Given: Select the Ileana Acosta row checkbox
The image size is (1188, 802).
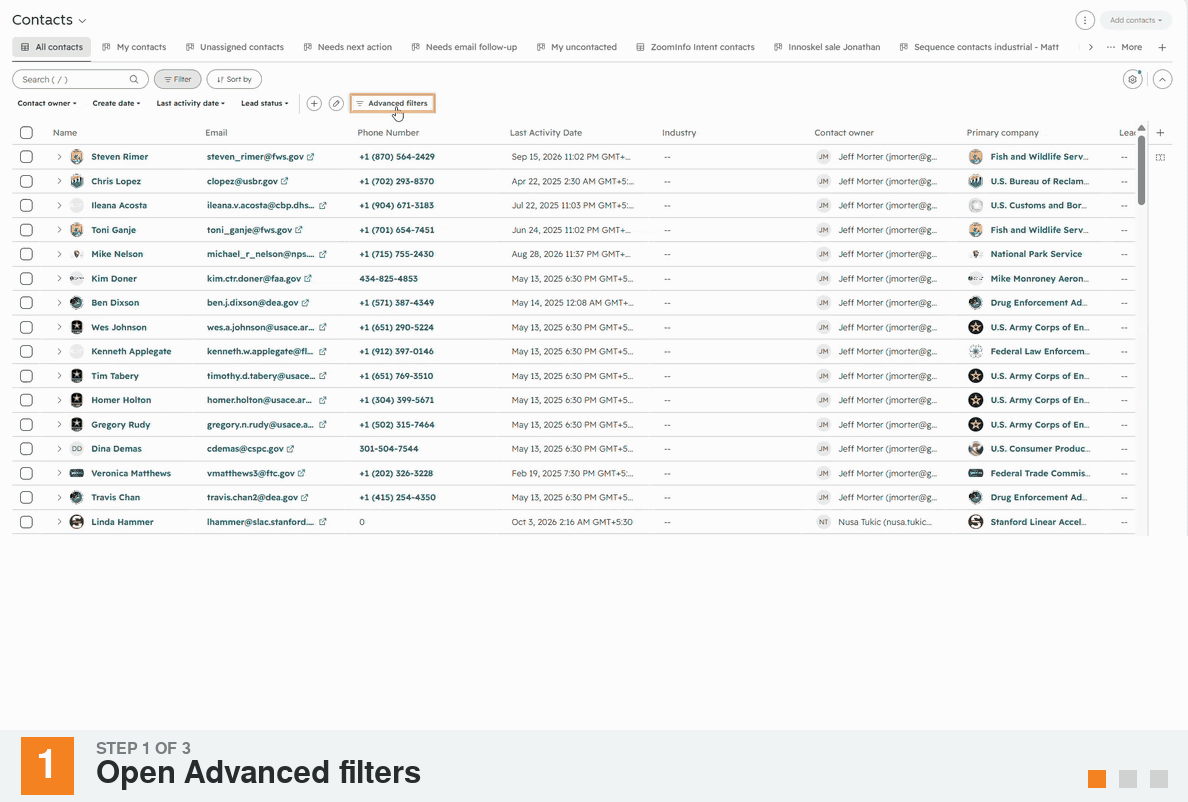Looking at the screenshot, I should point(27,205).
